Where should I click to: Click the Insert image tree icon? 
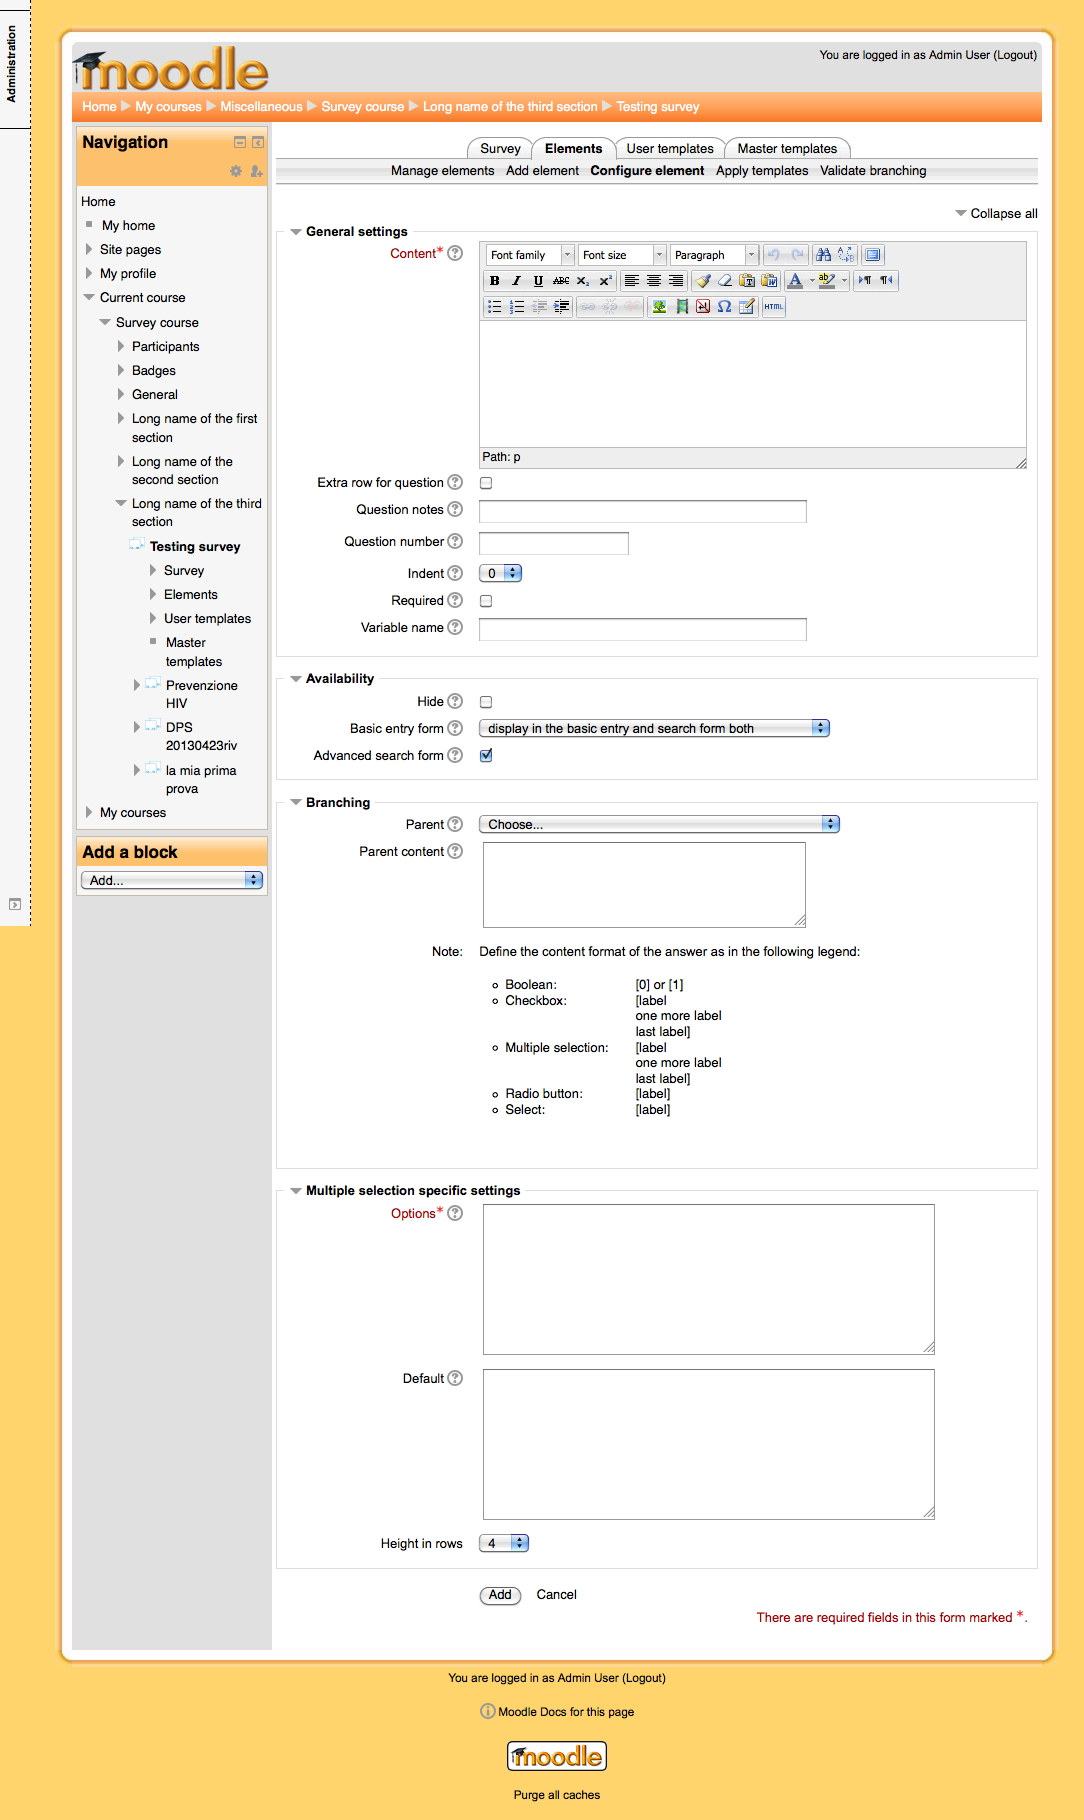[x=659, y=307]
